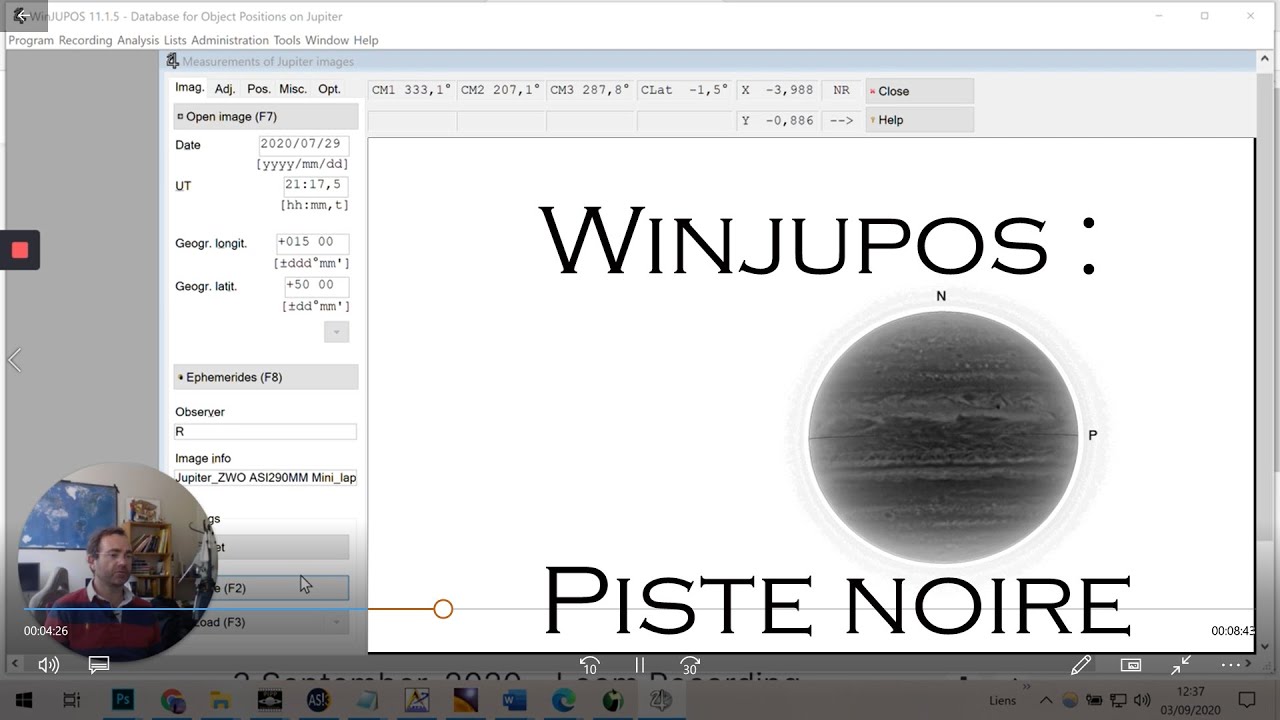Click the Open image (F7) button

265,117
